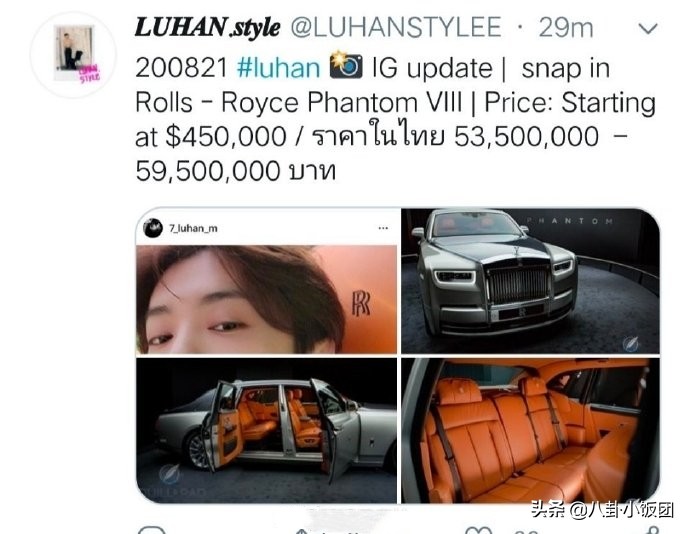The image size is (690, 534).
Task: Click the share icon below the tweet
Action: point(653,530)
